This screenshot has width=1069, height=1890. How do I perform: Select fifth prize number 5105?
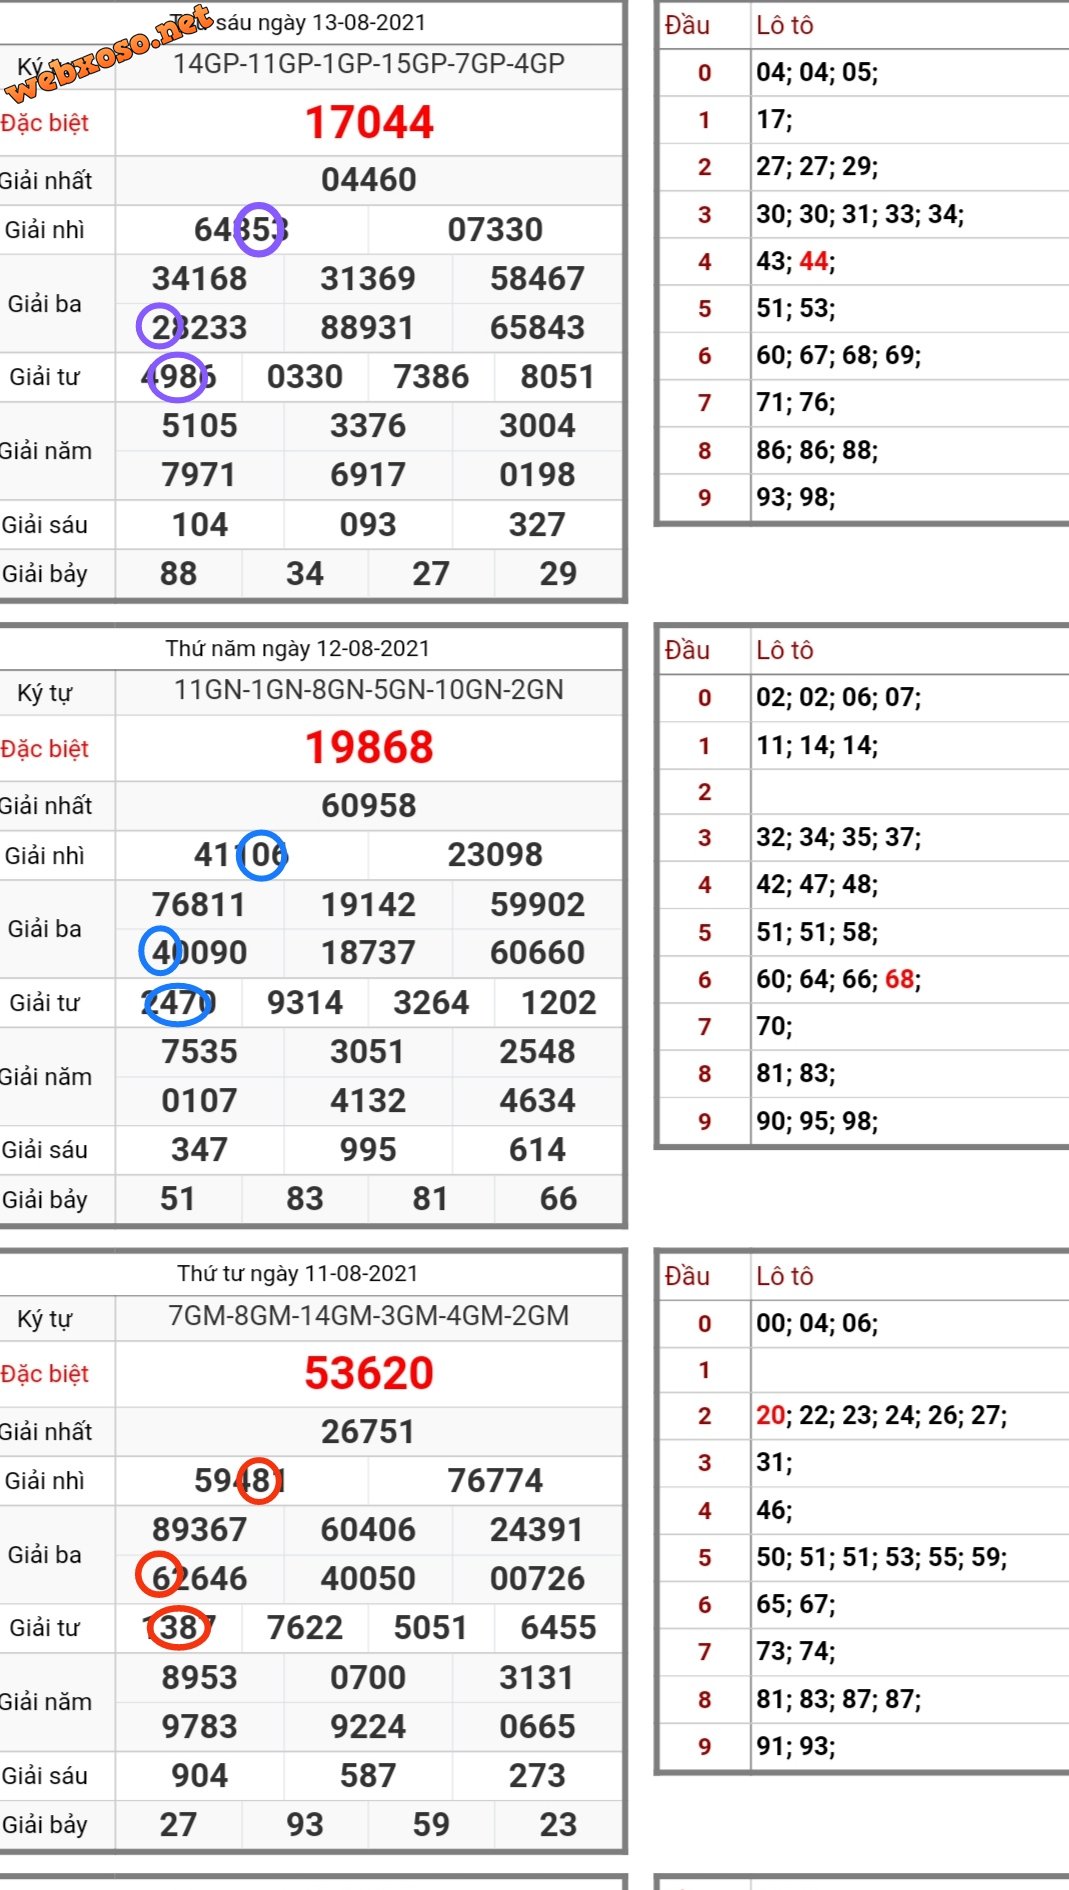pyautogui.click(x=200, y=426)
